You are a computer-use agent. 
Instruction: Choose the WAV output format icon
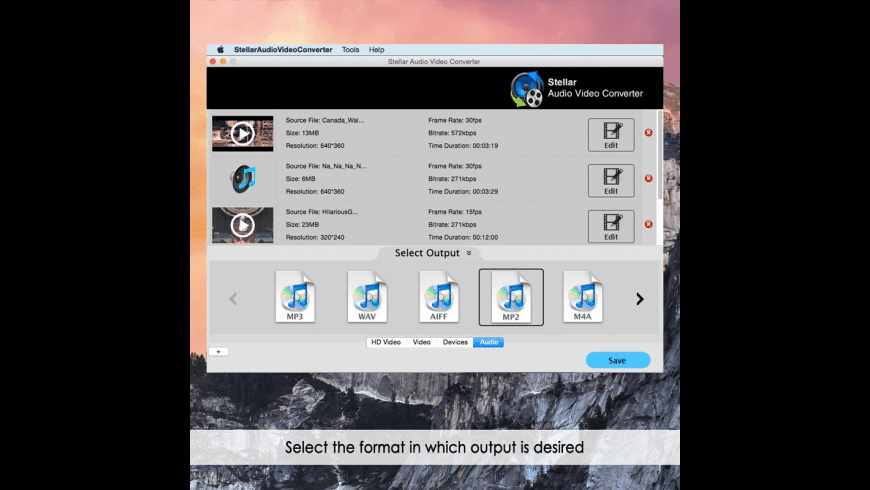tap(367, 297)
